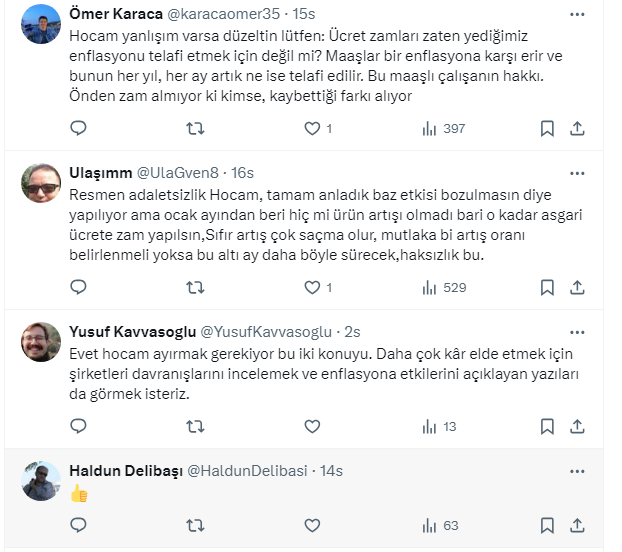
Task: Share Haldun Delibaşı's tweet
Action: 577,525
